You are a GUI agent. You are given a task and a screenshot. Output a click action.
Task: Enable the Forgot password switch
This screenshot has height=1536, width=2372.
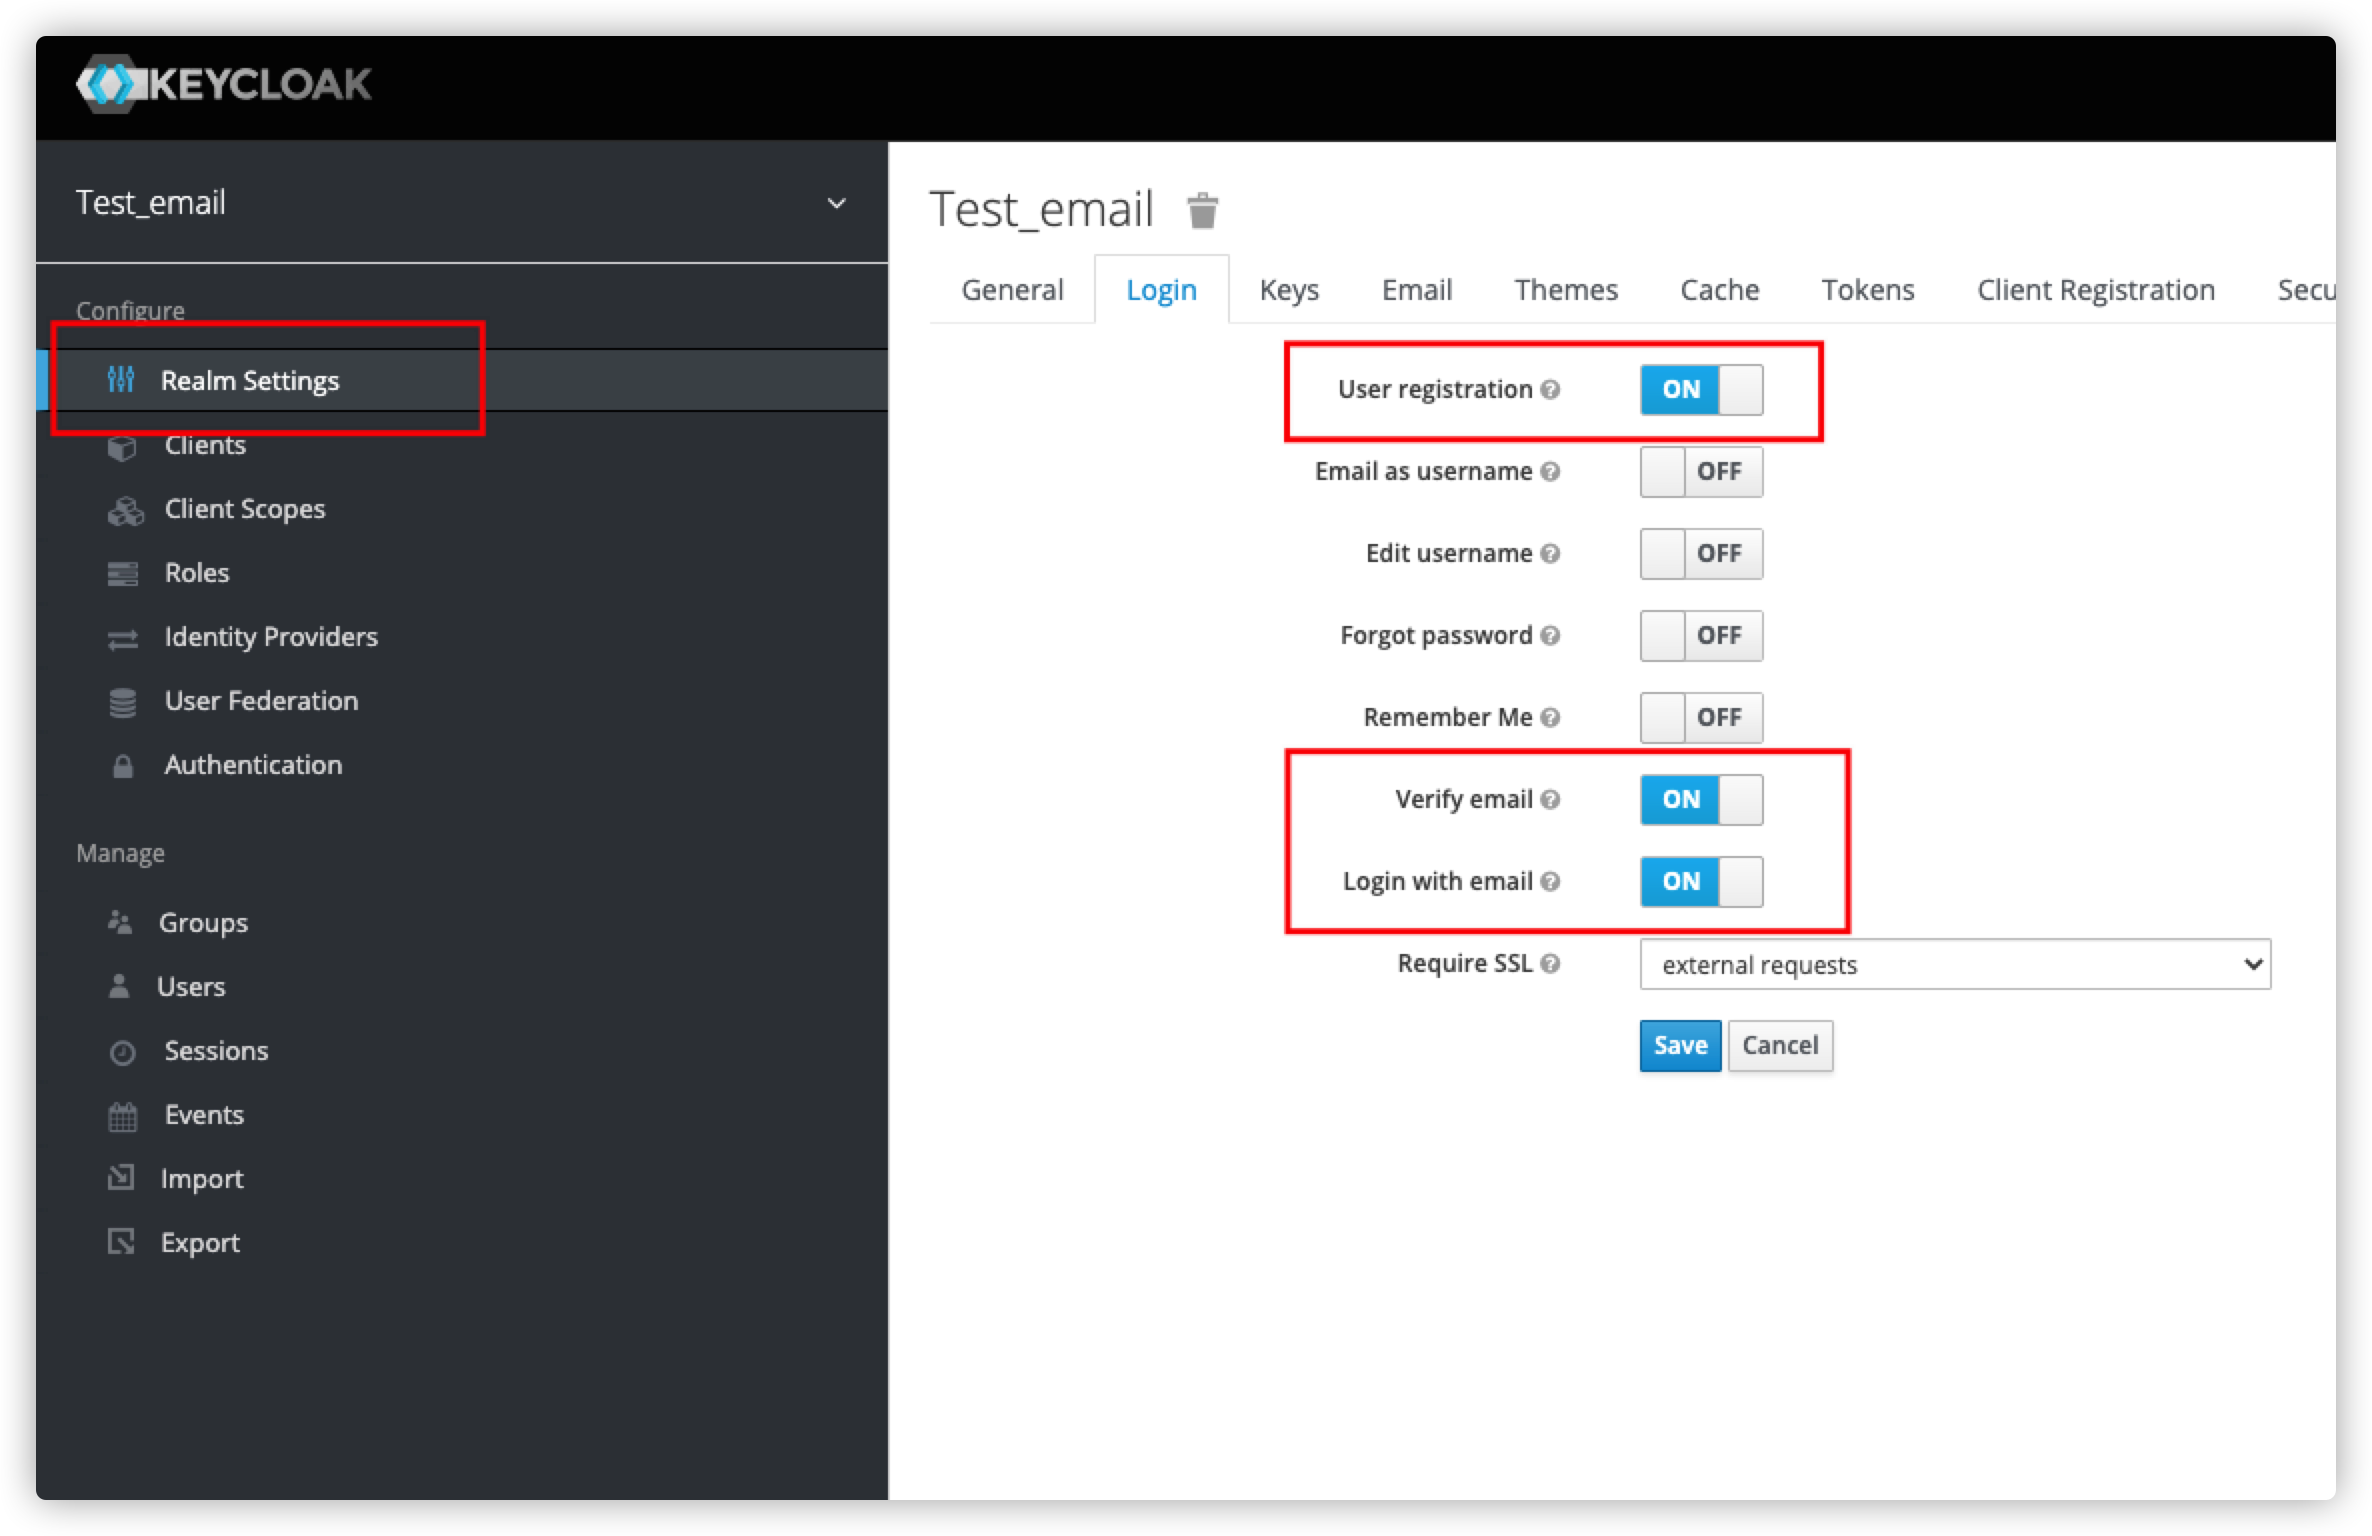click(x=1701, y=635)
